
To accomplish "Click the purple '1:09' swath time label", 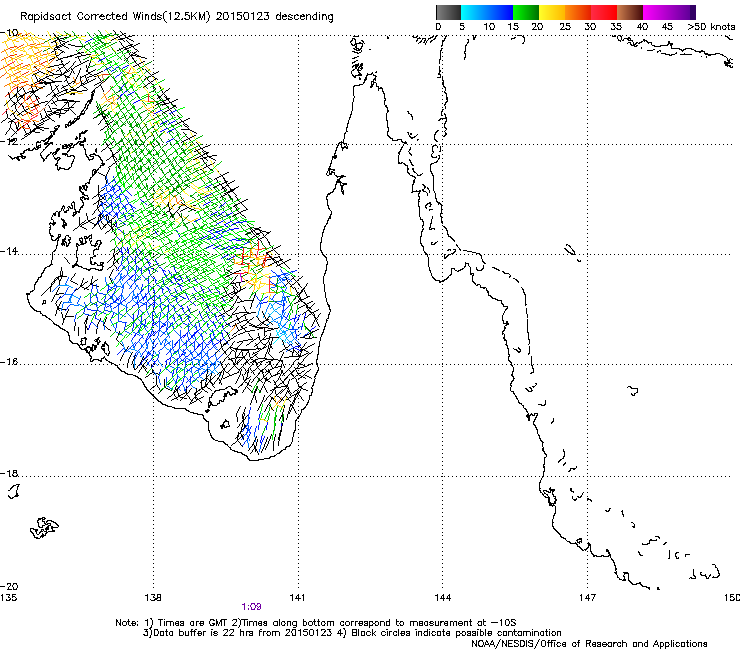I will (x=251, y=607).
